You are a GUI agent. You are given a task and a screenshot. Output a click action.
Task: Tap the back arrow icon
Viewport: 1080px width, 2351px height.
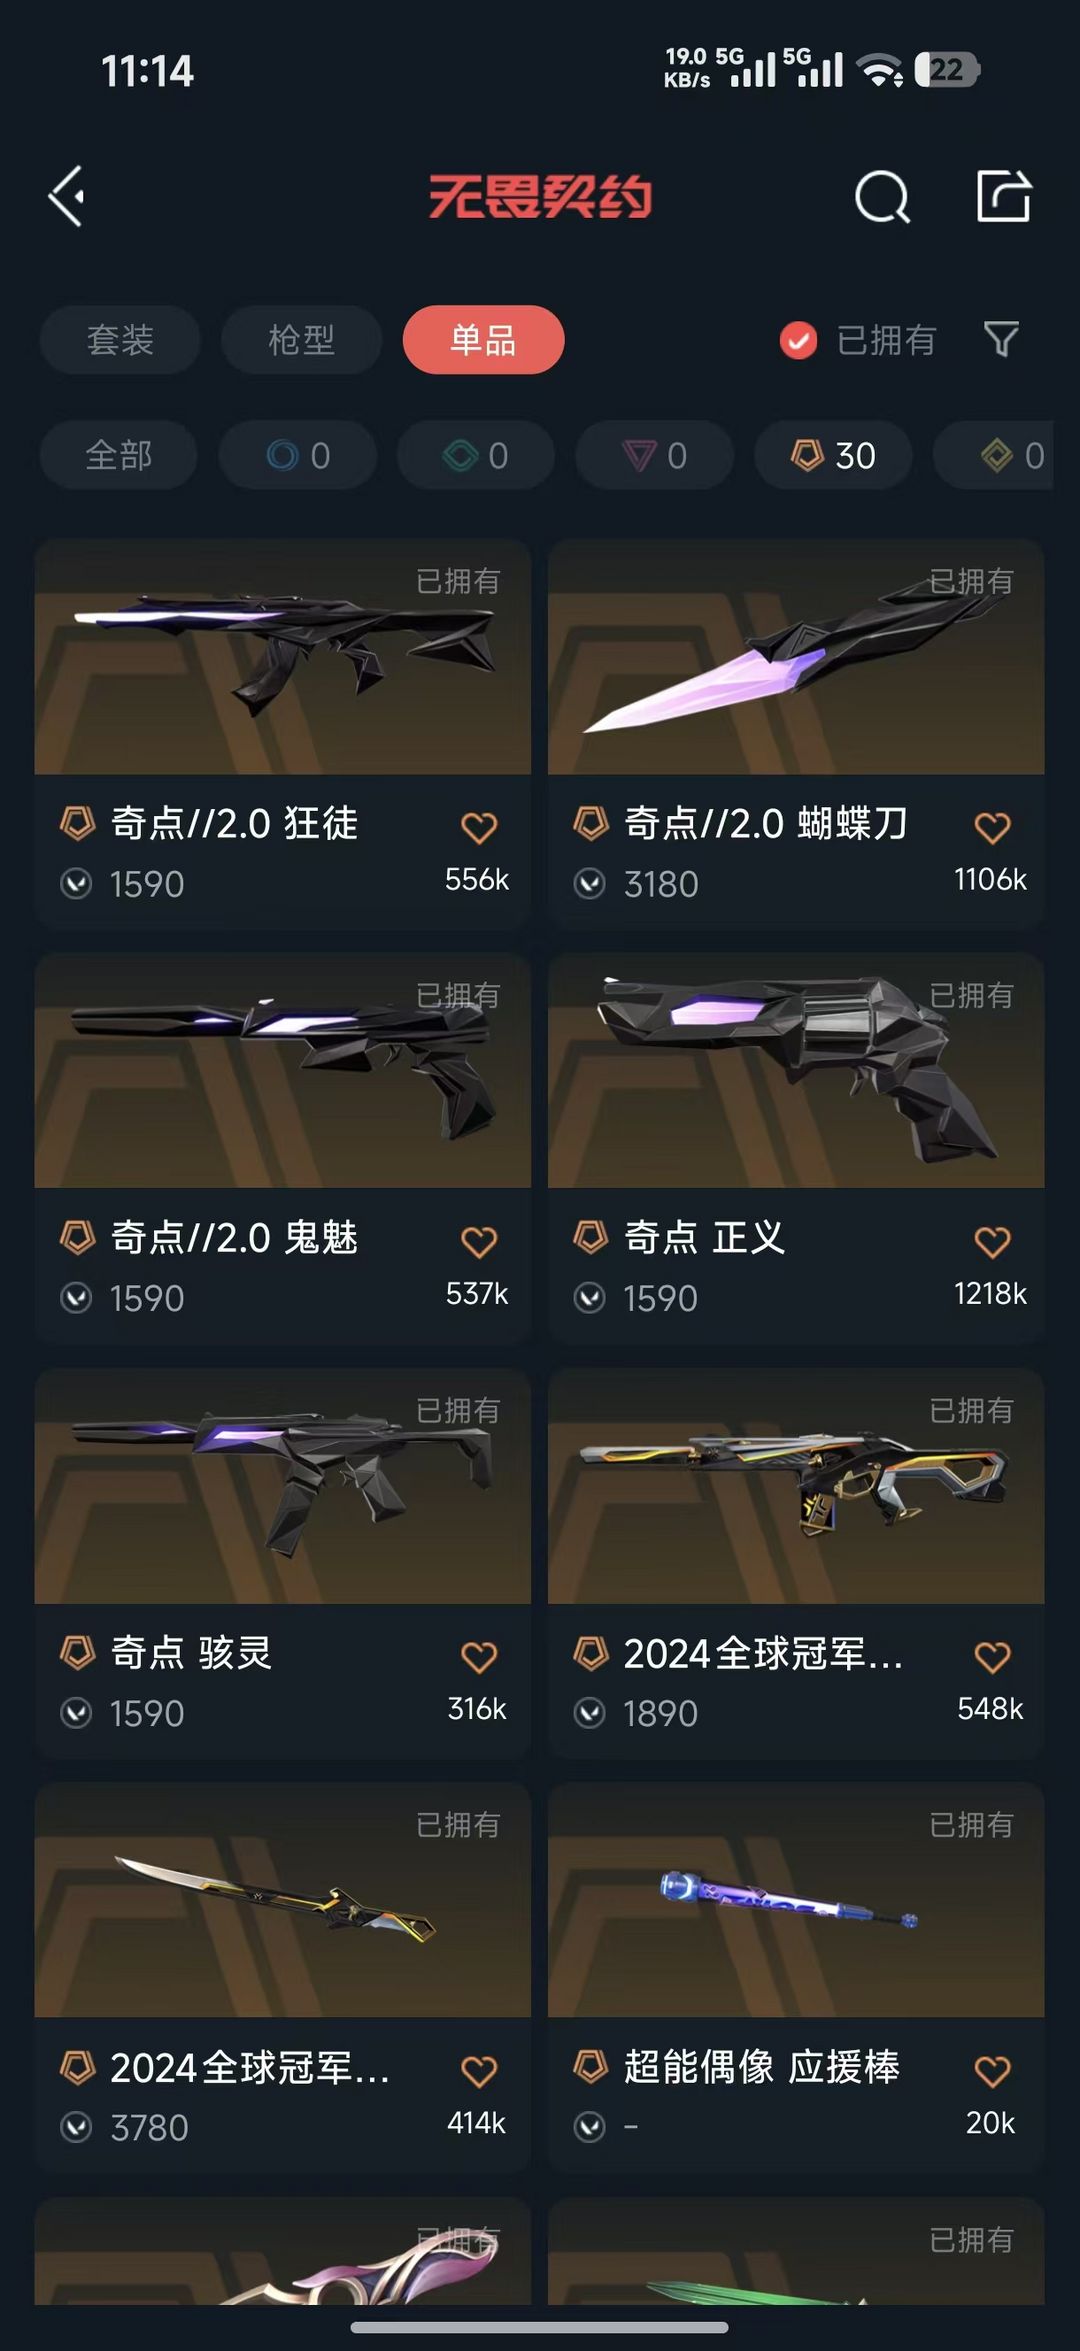pyautogui.click(x=67, y=196)
